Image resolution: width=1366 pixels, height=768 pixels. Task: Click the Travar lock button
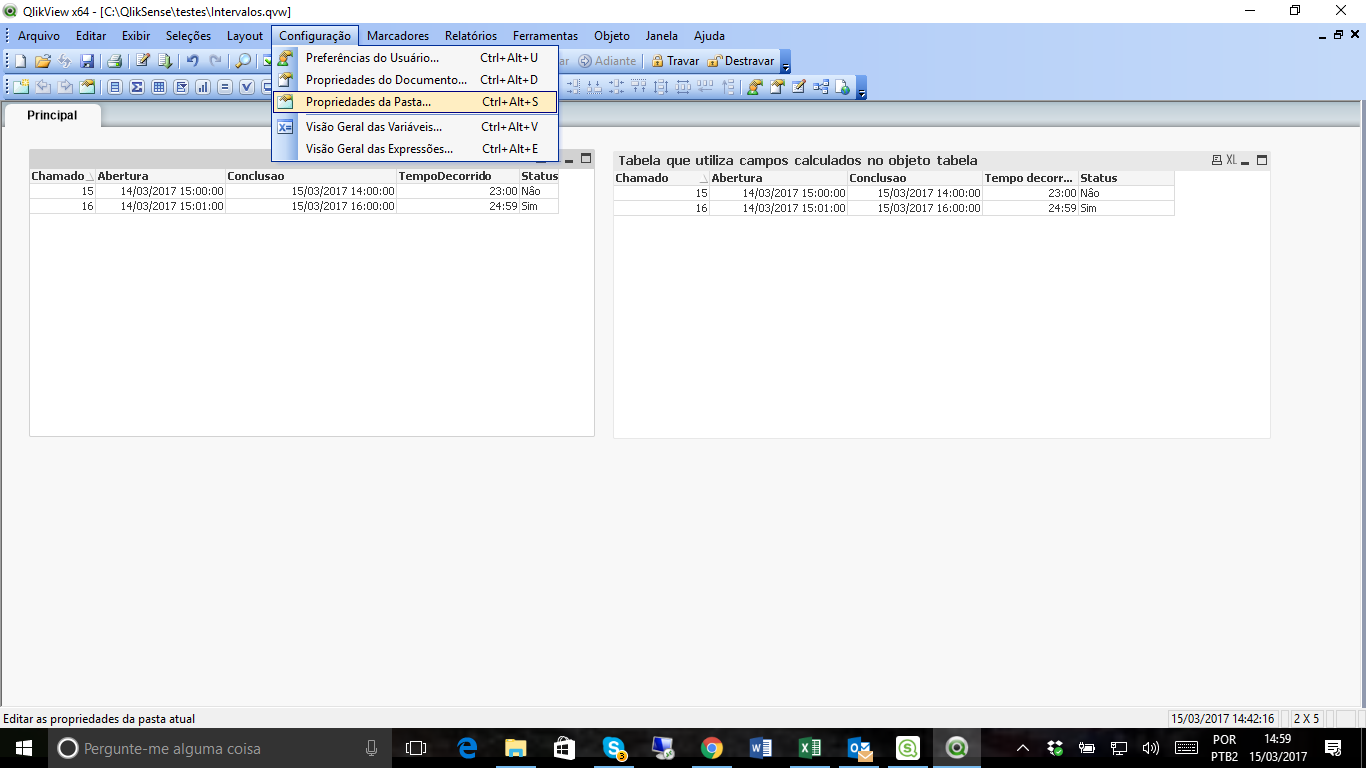[x=675, y=61]
